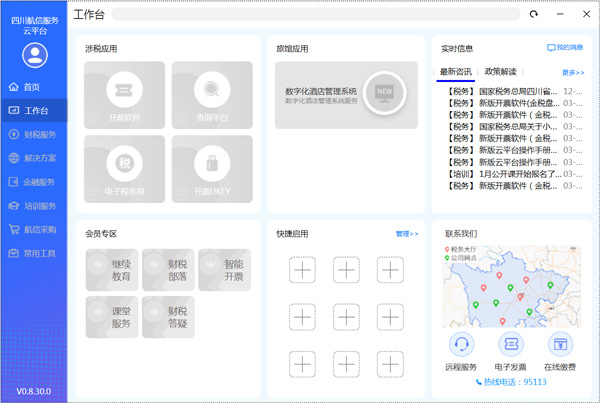Add shortcut in first quick-launch slot

point(303,270)
